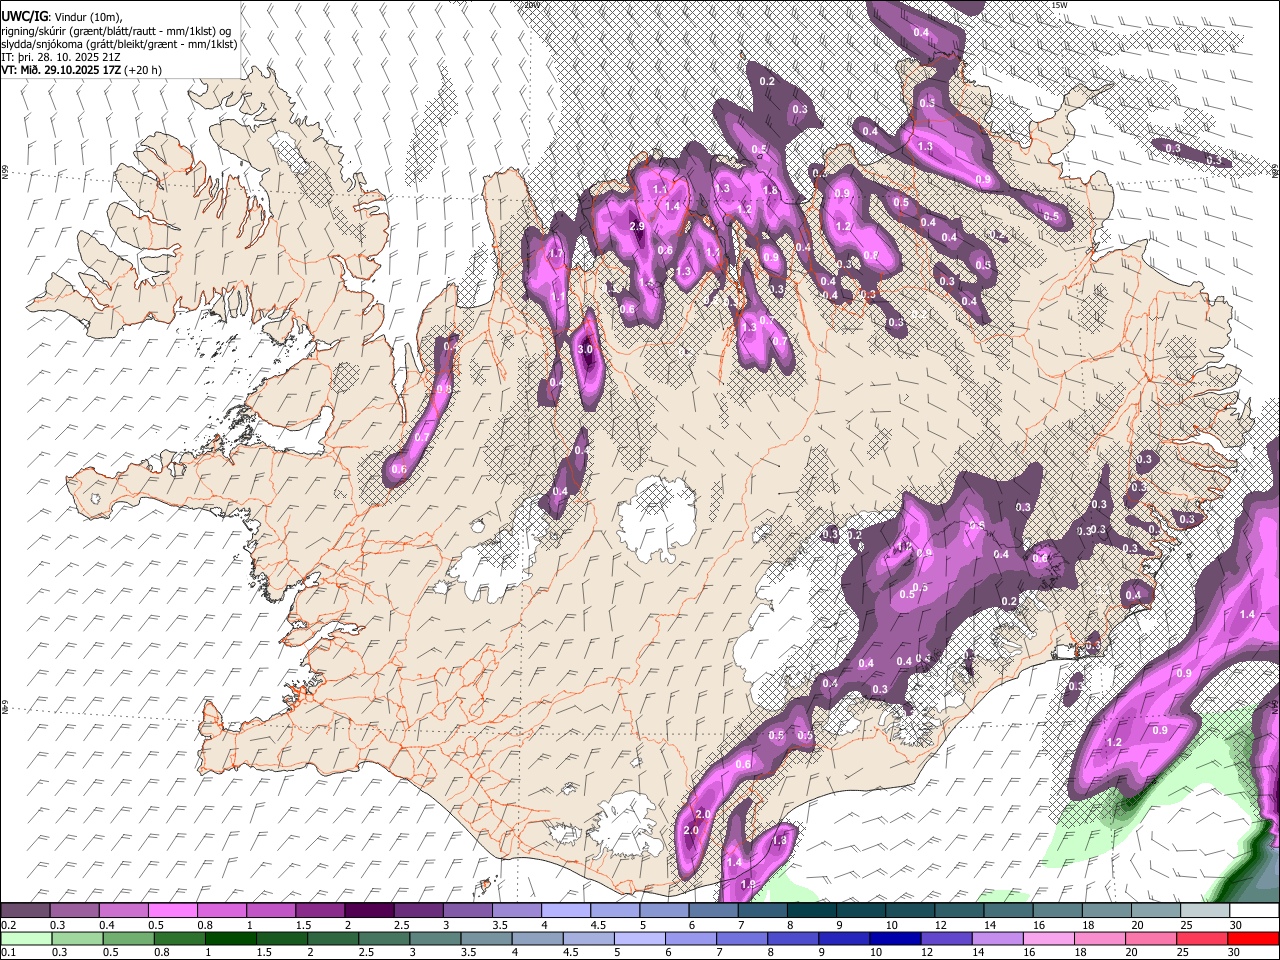1280x960 pixels.
Task: Click the '3.0' precipitation value on the map
Action: tap(586, 350)
